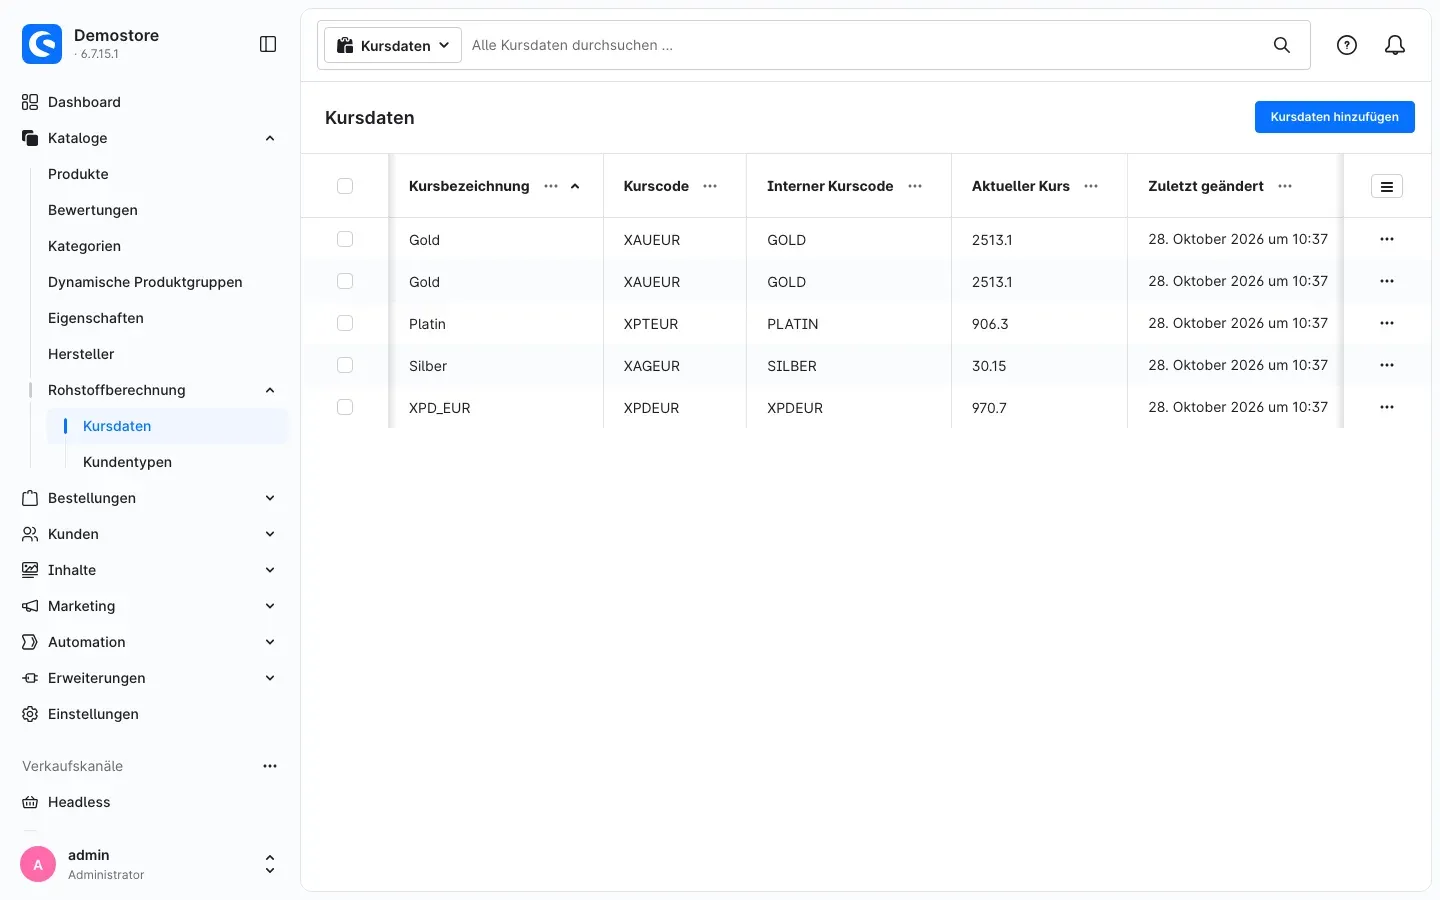1440x900 pixels.
Task: Open row actions menu for Silber
Action: tap(1387, 365)
